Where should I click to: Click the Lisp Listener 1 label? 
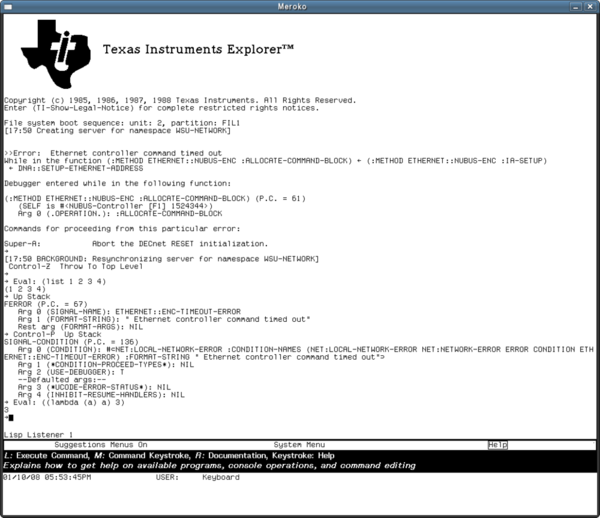click(x=38, y=435)
